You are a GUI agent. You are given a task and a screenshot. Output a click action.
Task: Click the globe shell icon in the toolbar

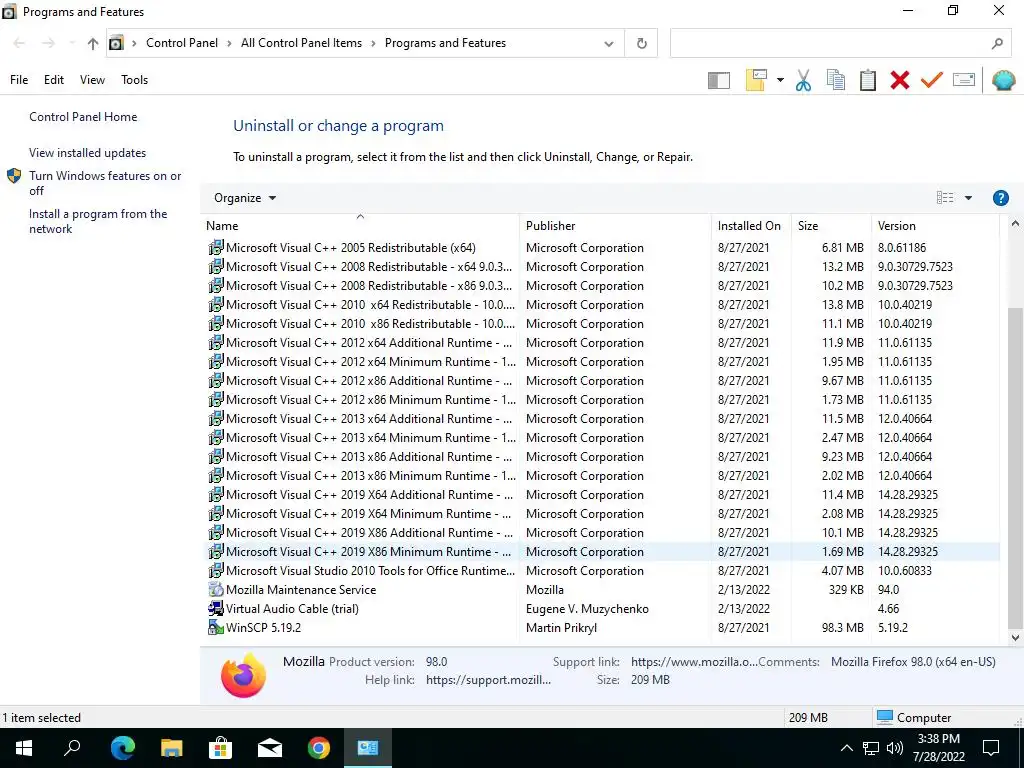tap(1003, 80)
